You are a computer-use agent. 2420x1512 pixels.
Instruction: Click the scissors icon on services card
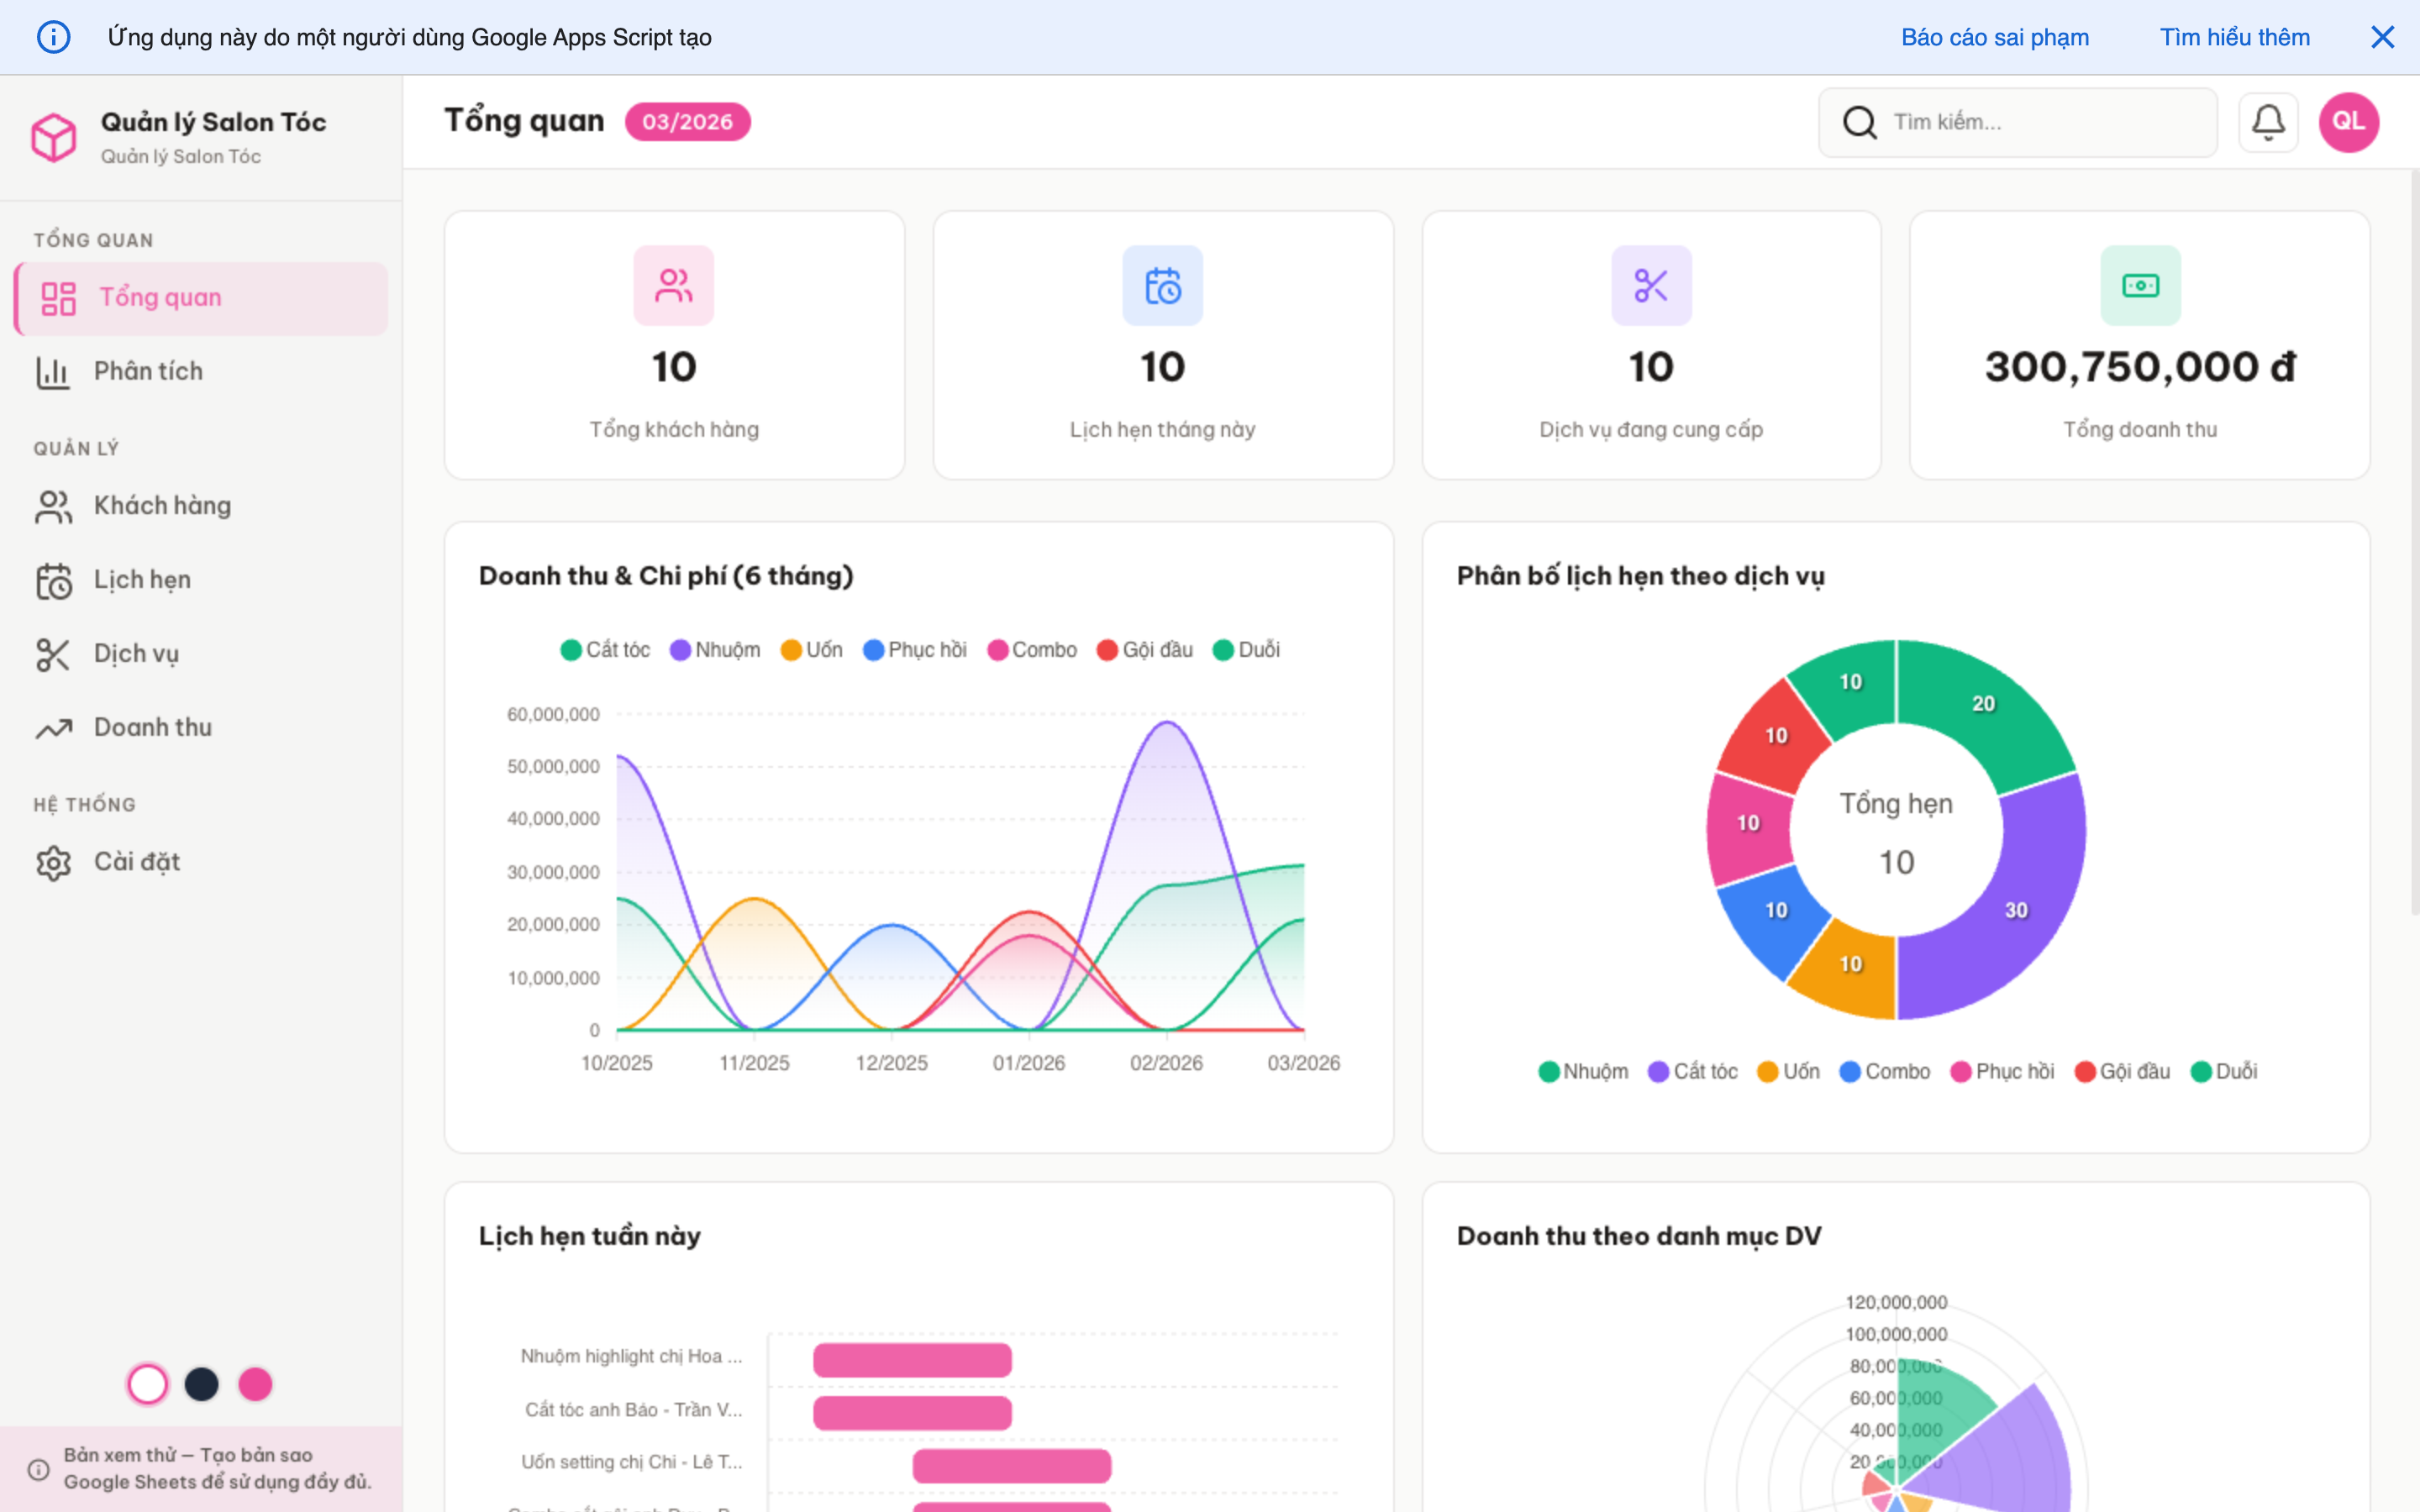(1651, 286)
